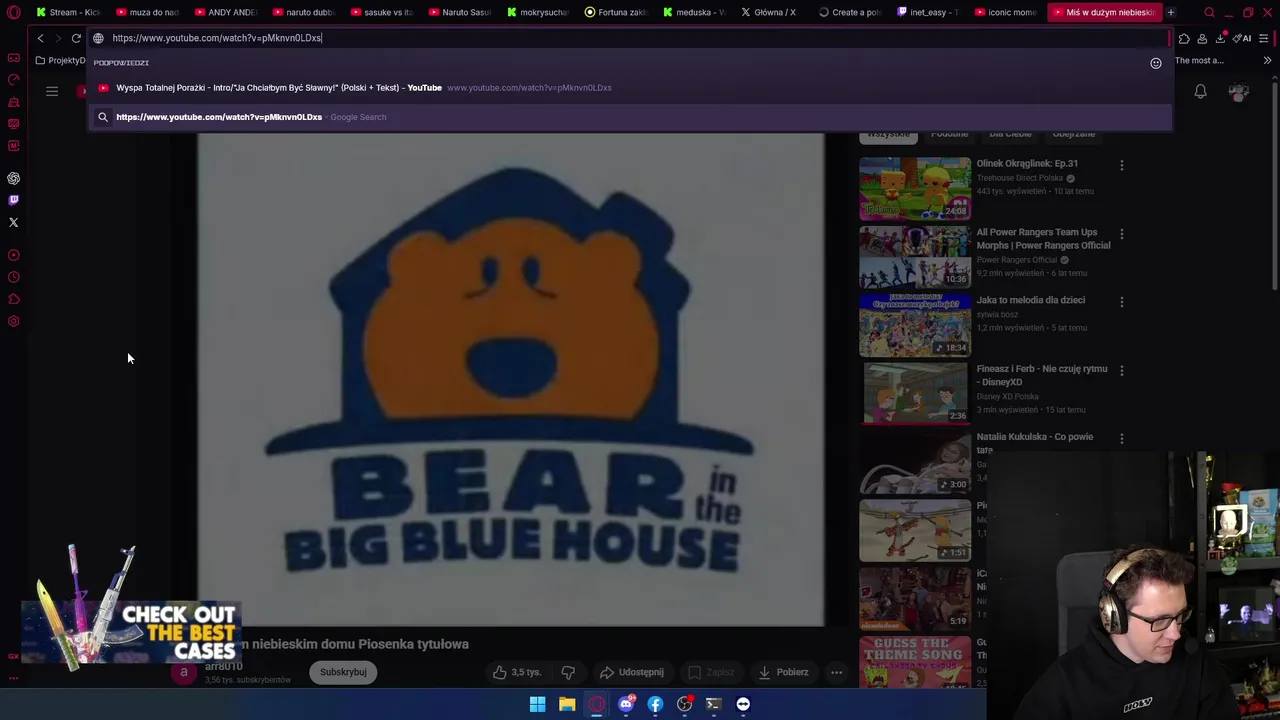Open the ProjektyD bookmarks folder
Viewport: 1280px width, 720px height.
click(62, 60)
